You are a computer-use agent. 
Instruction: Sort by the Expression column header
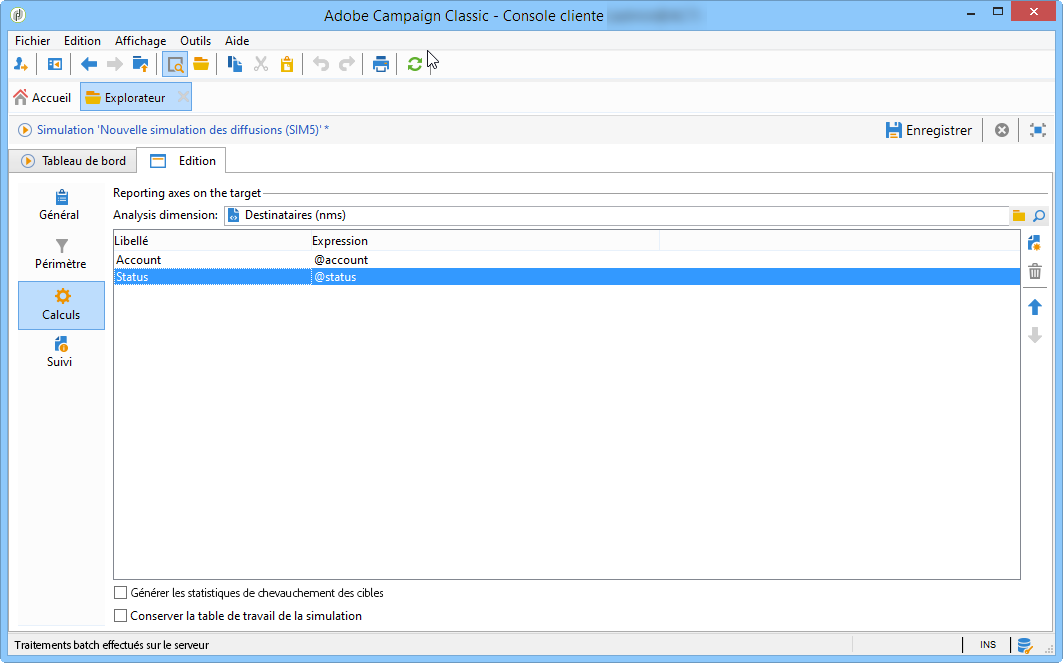tap(485, 241)
